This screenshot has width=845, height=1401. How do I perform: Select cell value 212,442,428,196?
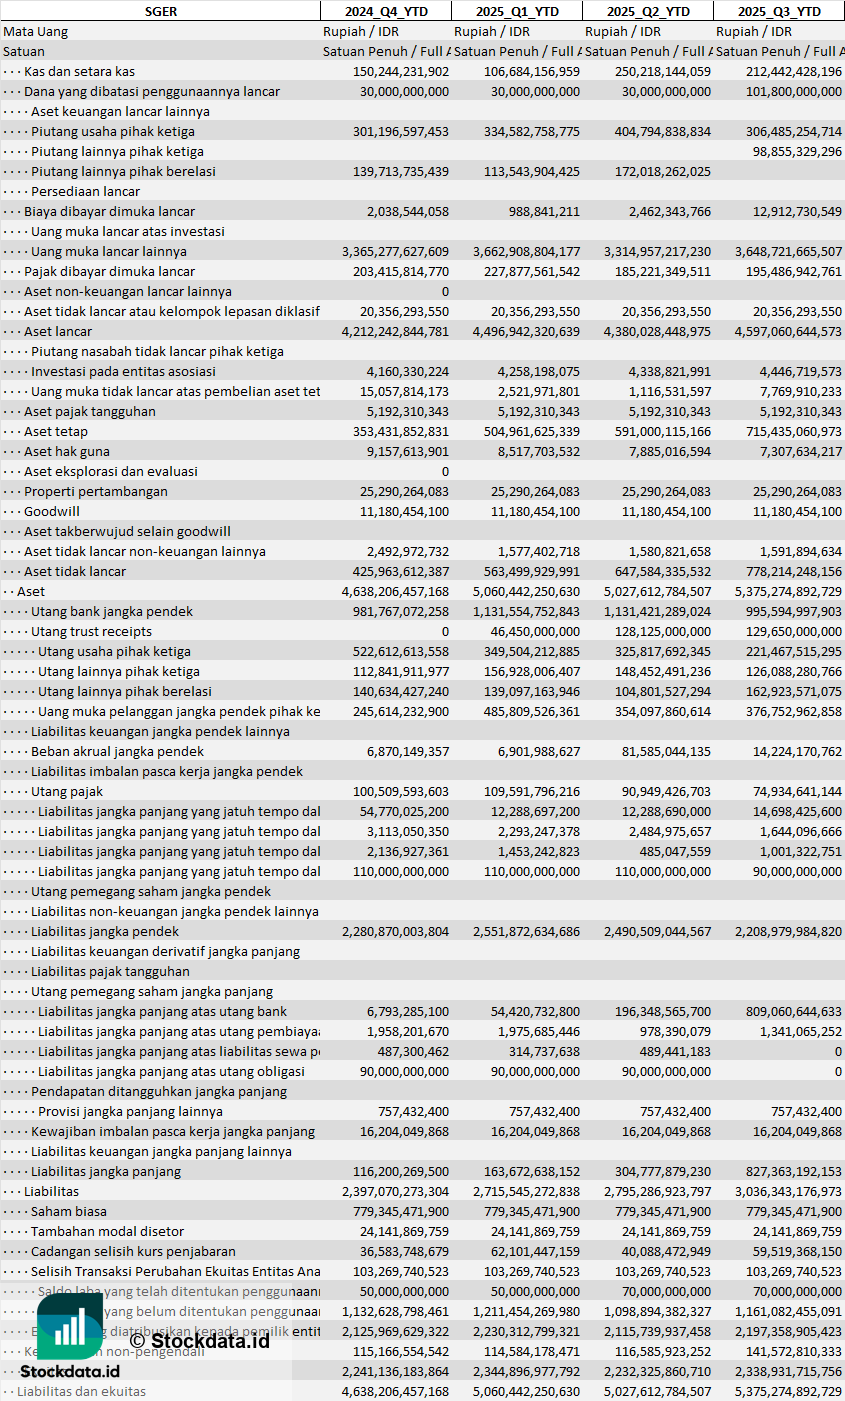point(794,71)
